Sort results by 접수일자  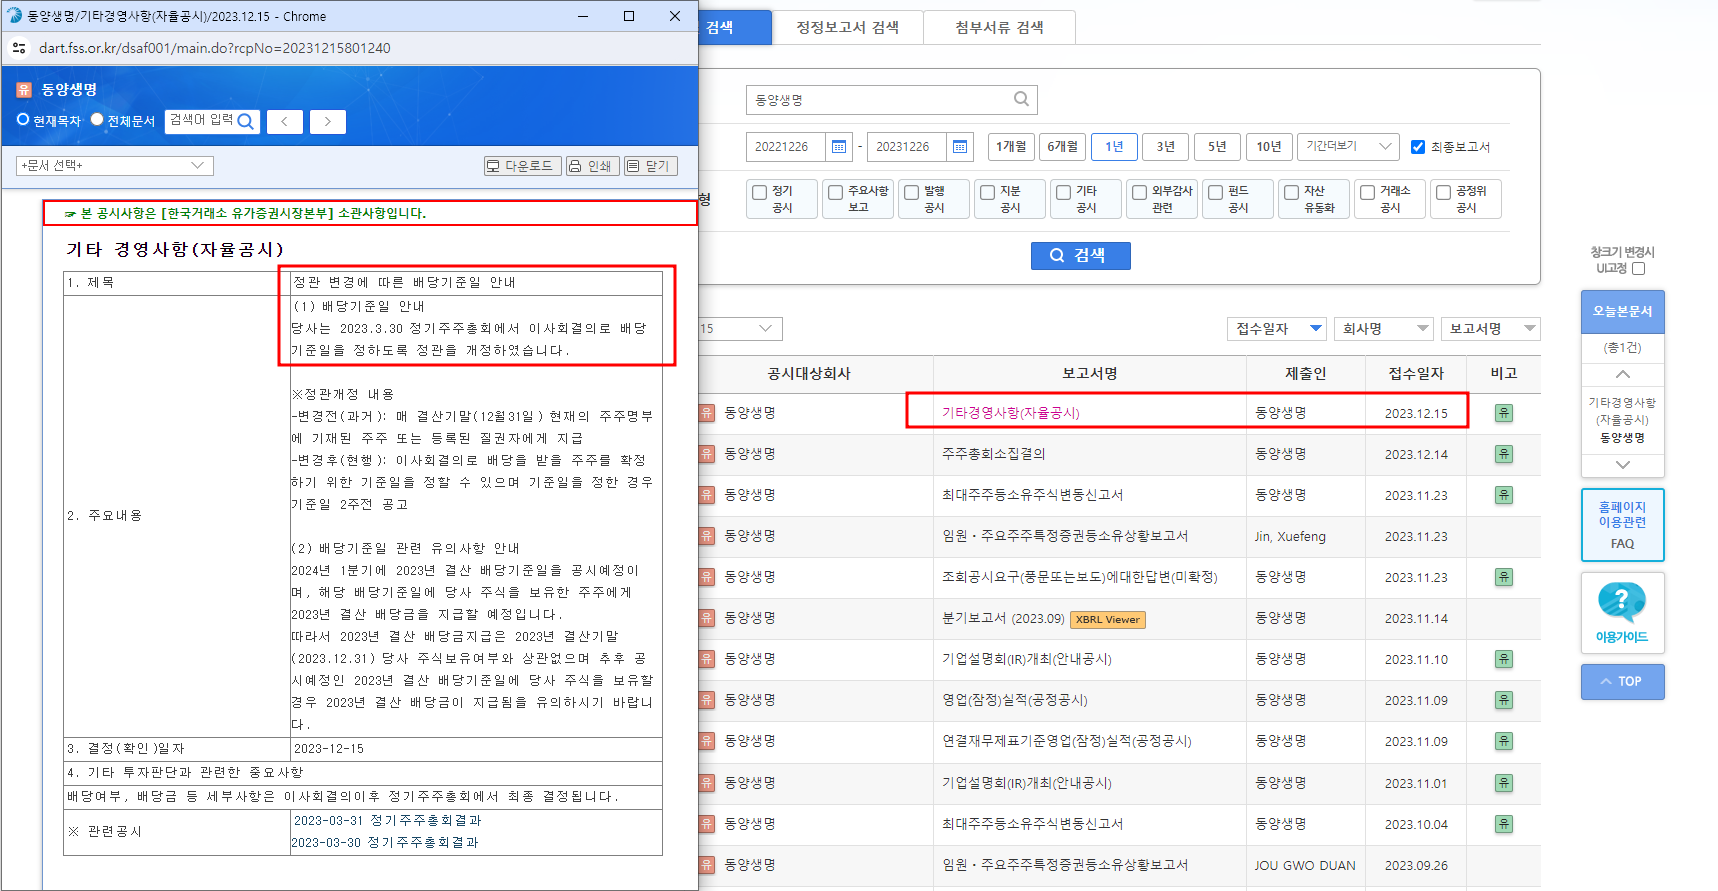tap(1277, 328)
